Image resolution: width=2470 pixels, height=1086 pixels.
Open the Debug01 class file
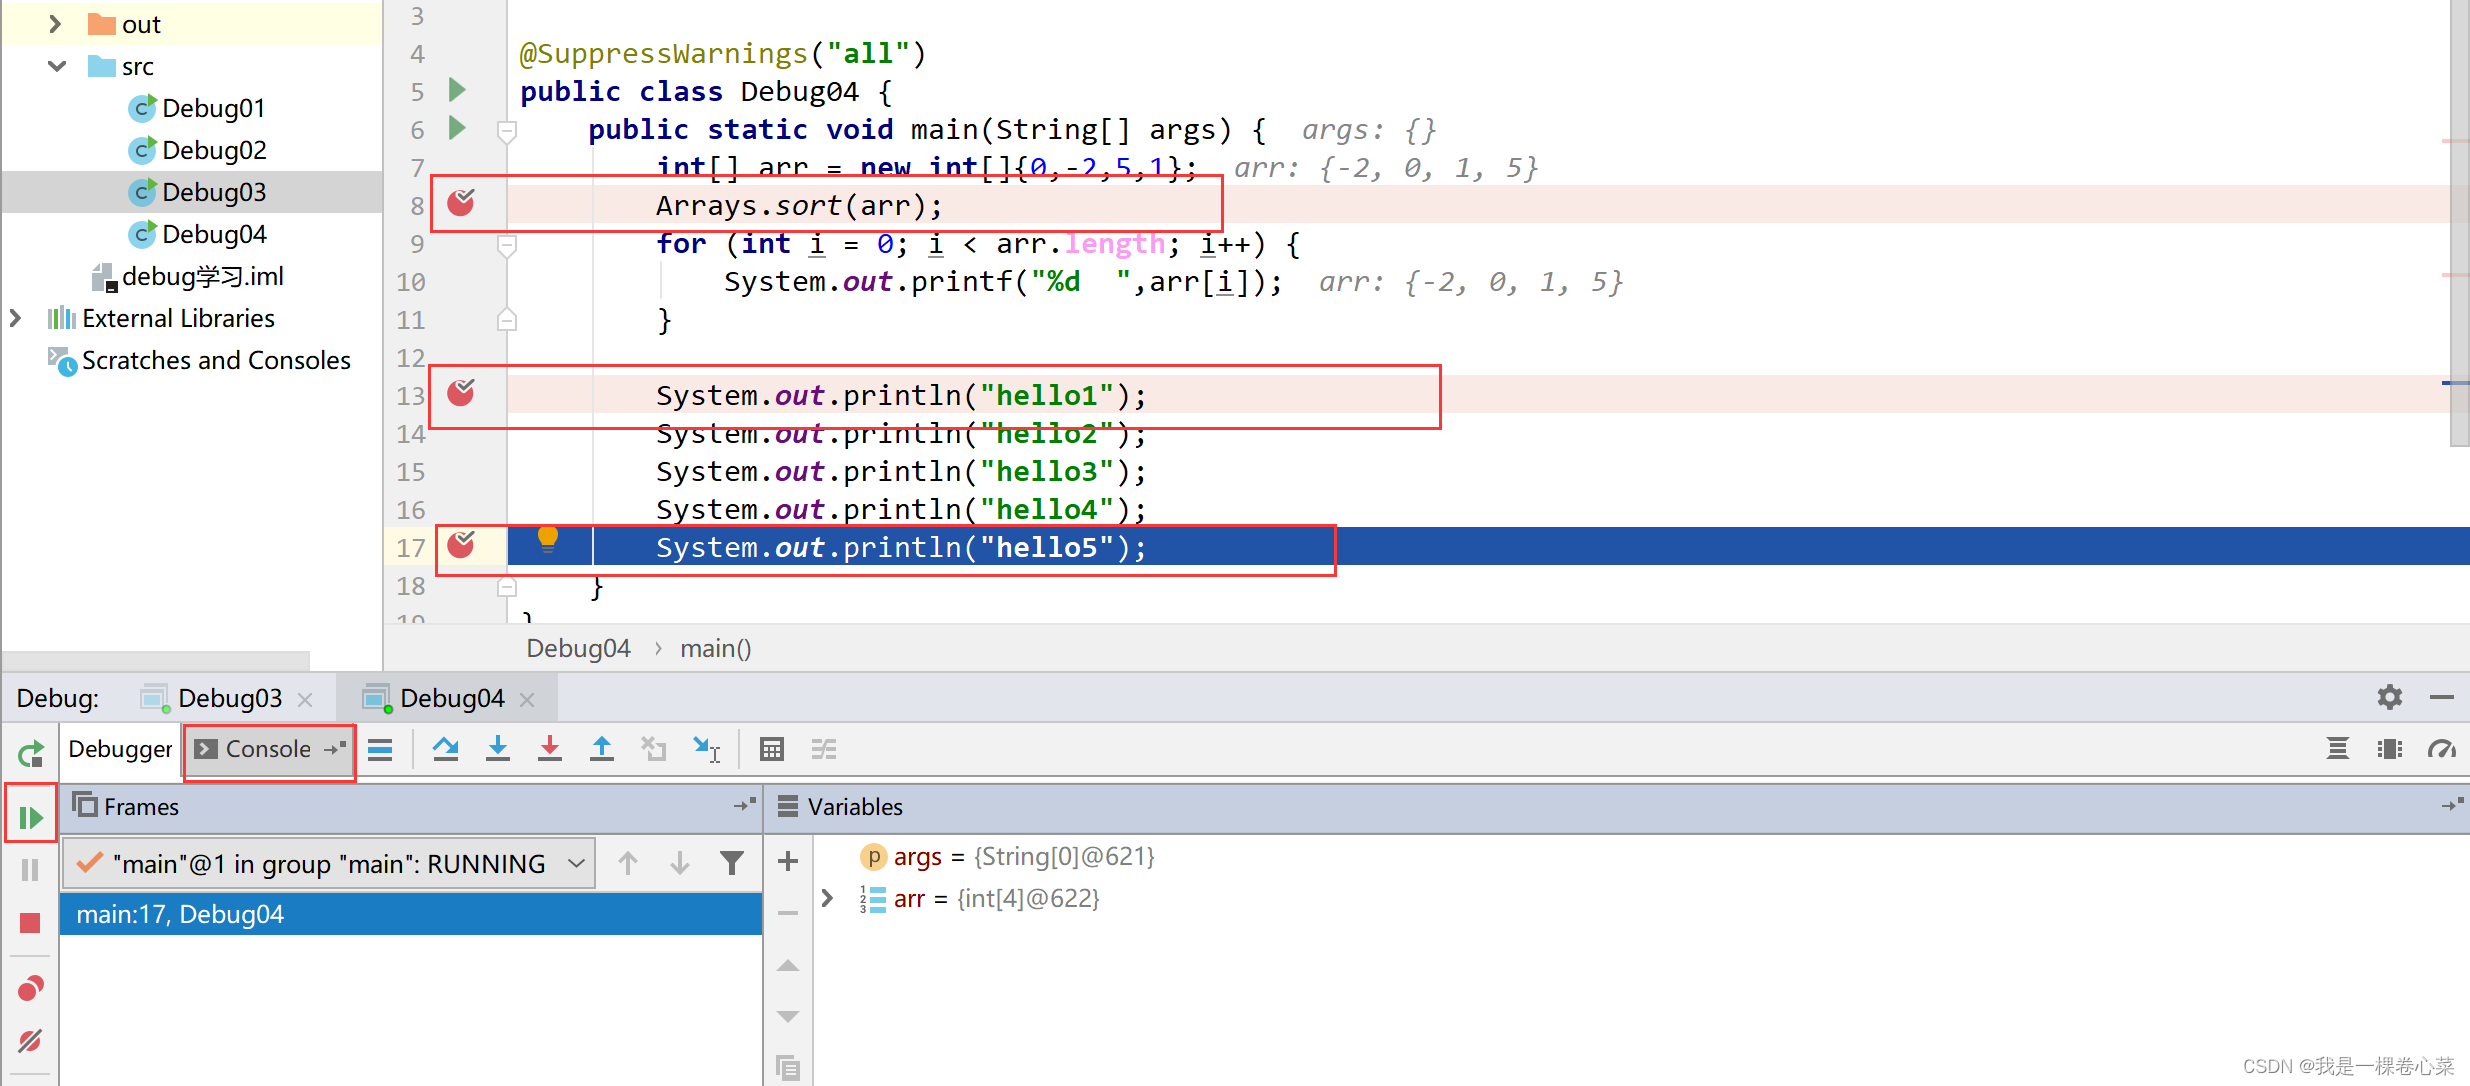pos(212,108)
